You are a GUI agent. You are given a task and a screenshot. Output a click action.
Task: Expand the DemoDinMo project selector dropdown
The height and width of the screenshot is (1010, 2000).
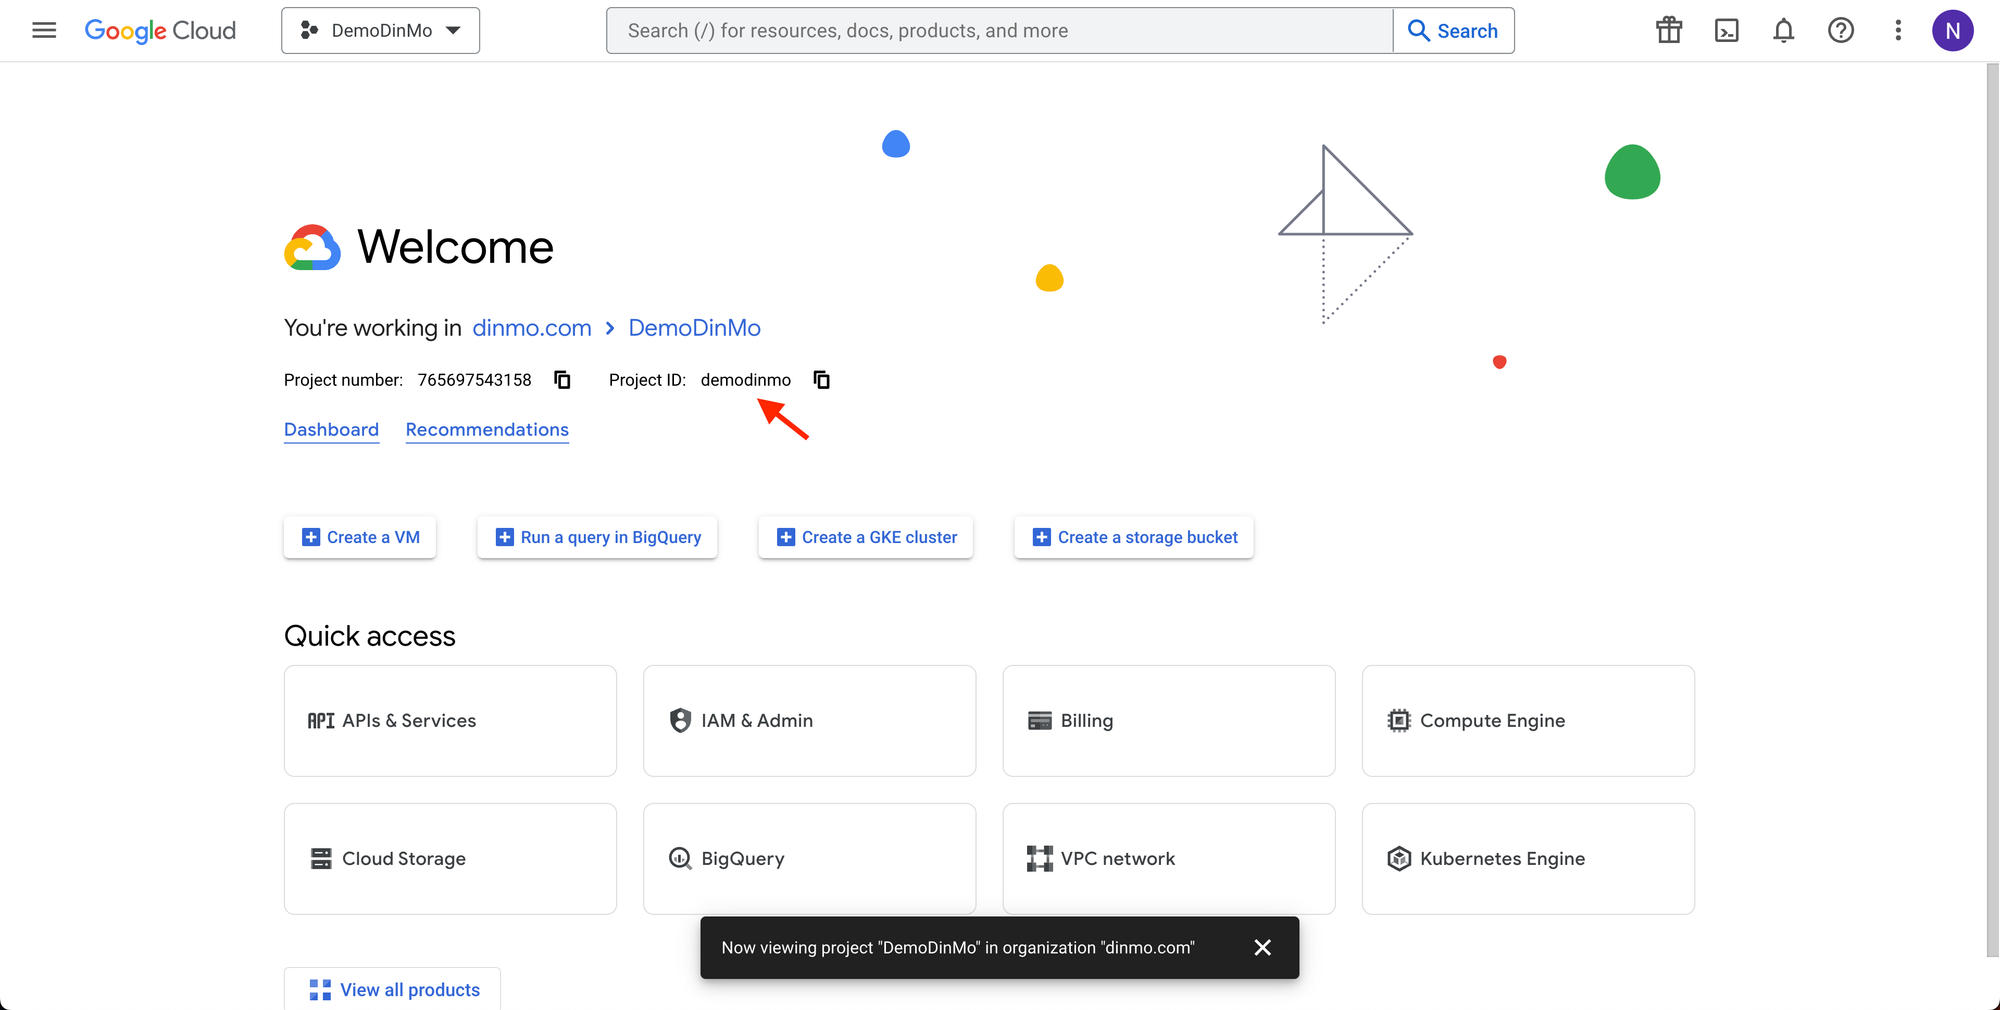380,30
